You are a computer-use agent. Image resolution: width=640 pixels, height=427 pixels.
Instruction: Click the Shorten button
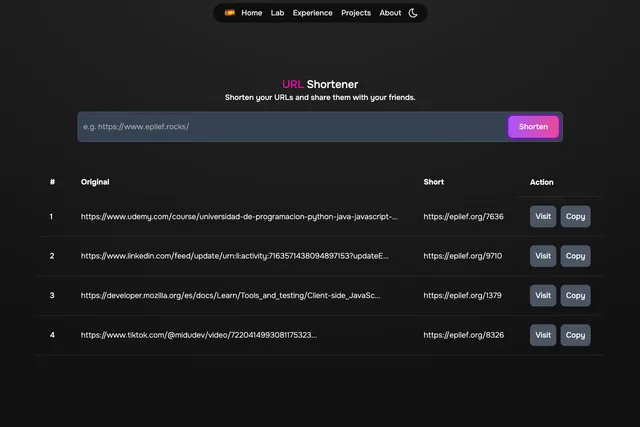[533, 127]
